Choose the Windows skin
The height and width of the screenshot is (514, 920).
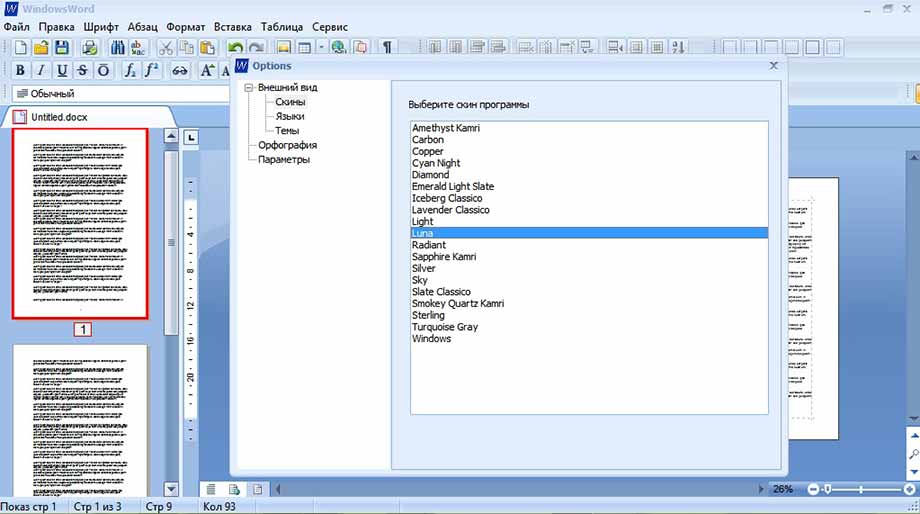(589, 339)
